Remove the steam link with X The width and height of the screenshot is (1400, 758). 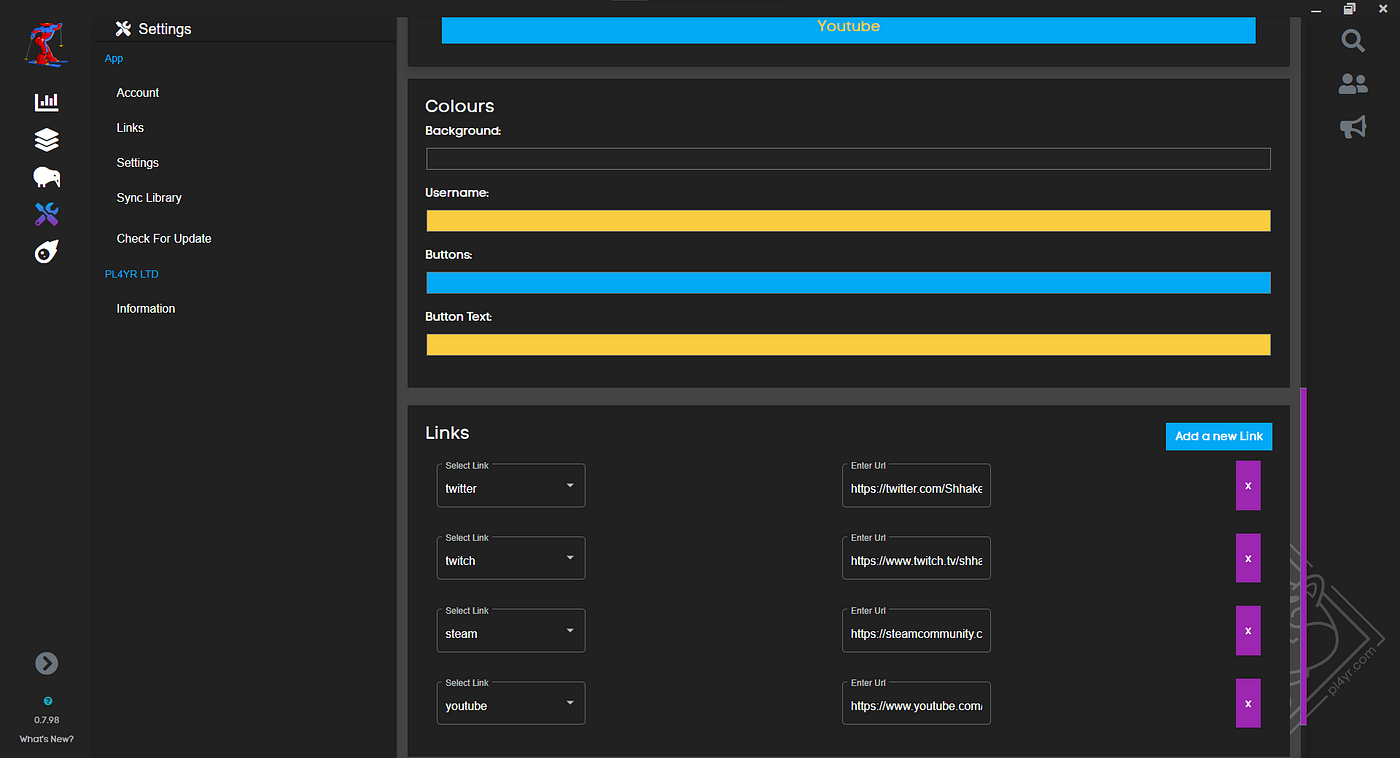click(1248, 631)
